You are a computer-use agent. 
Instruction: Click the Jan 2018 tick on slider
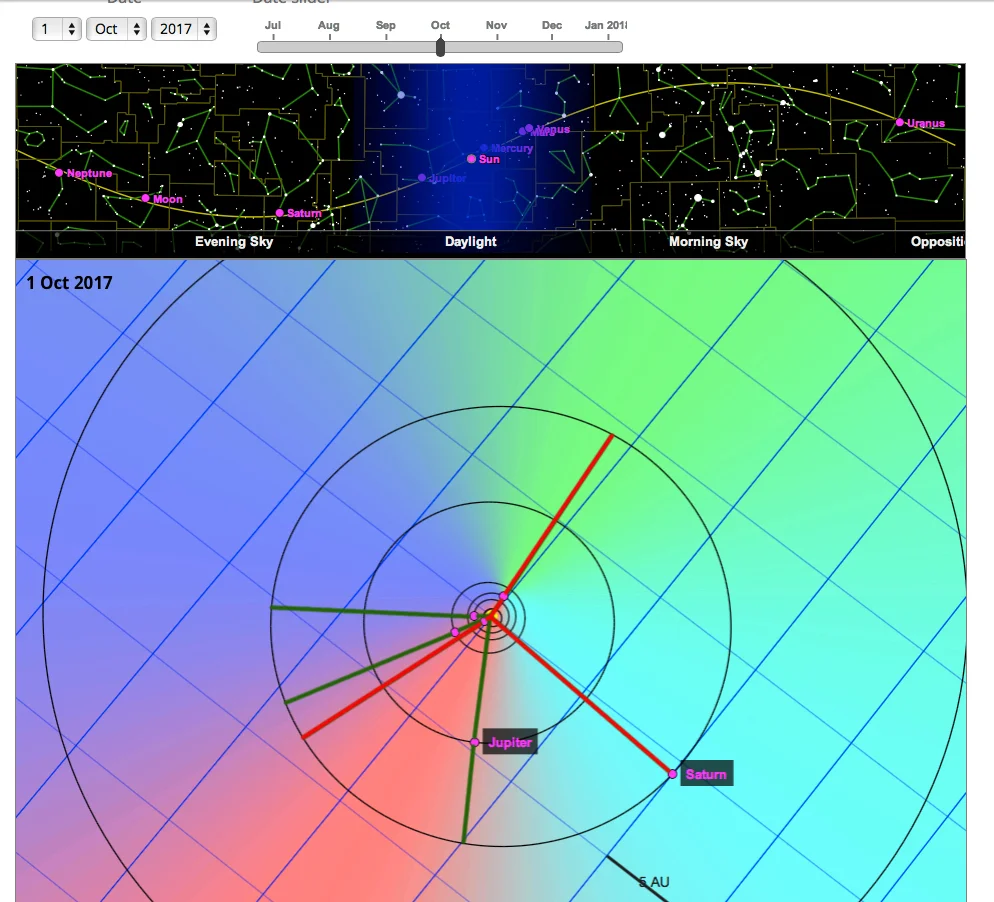point(608,37)
